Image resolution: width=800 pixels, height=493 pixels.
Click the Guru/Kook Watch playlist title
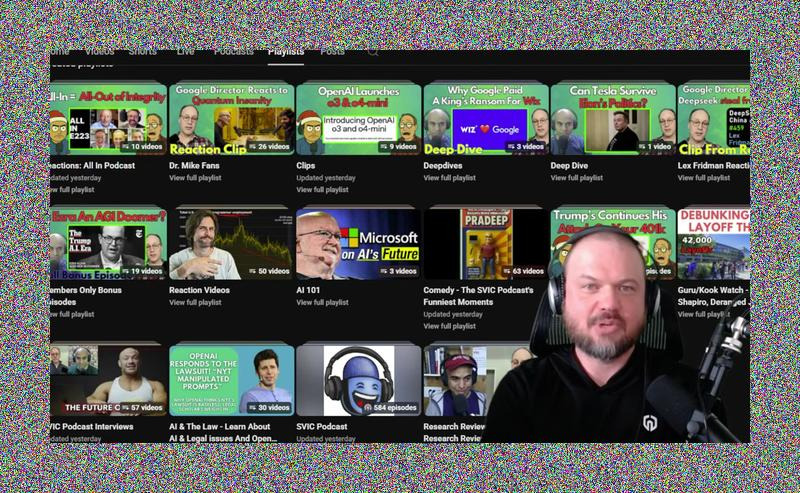click(713, 296)
